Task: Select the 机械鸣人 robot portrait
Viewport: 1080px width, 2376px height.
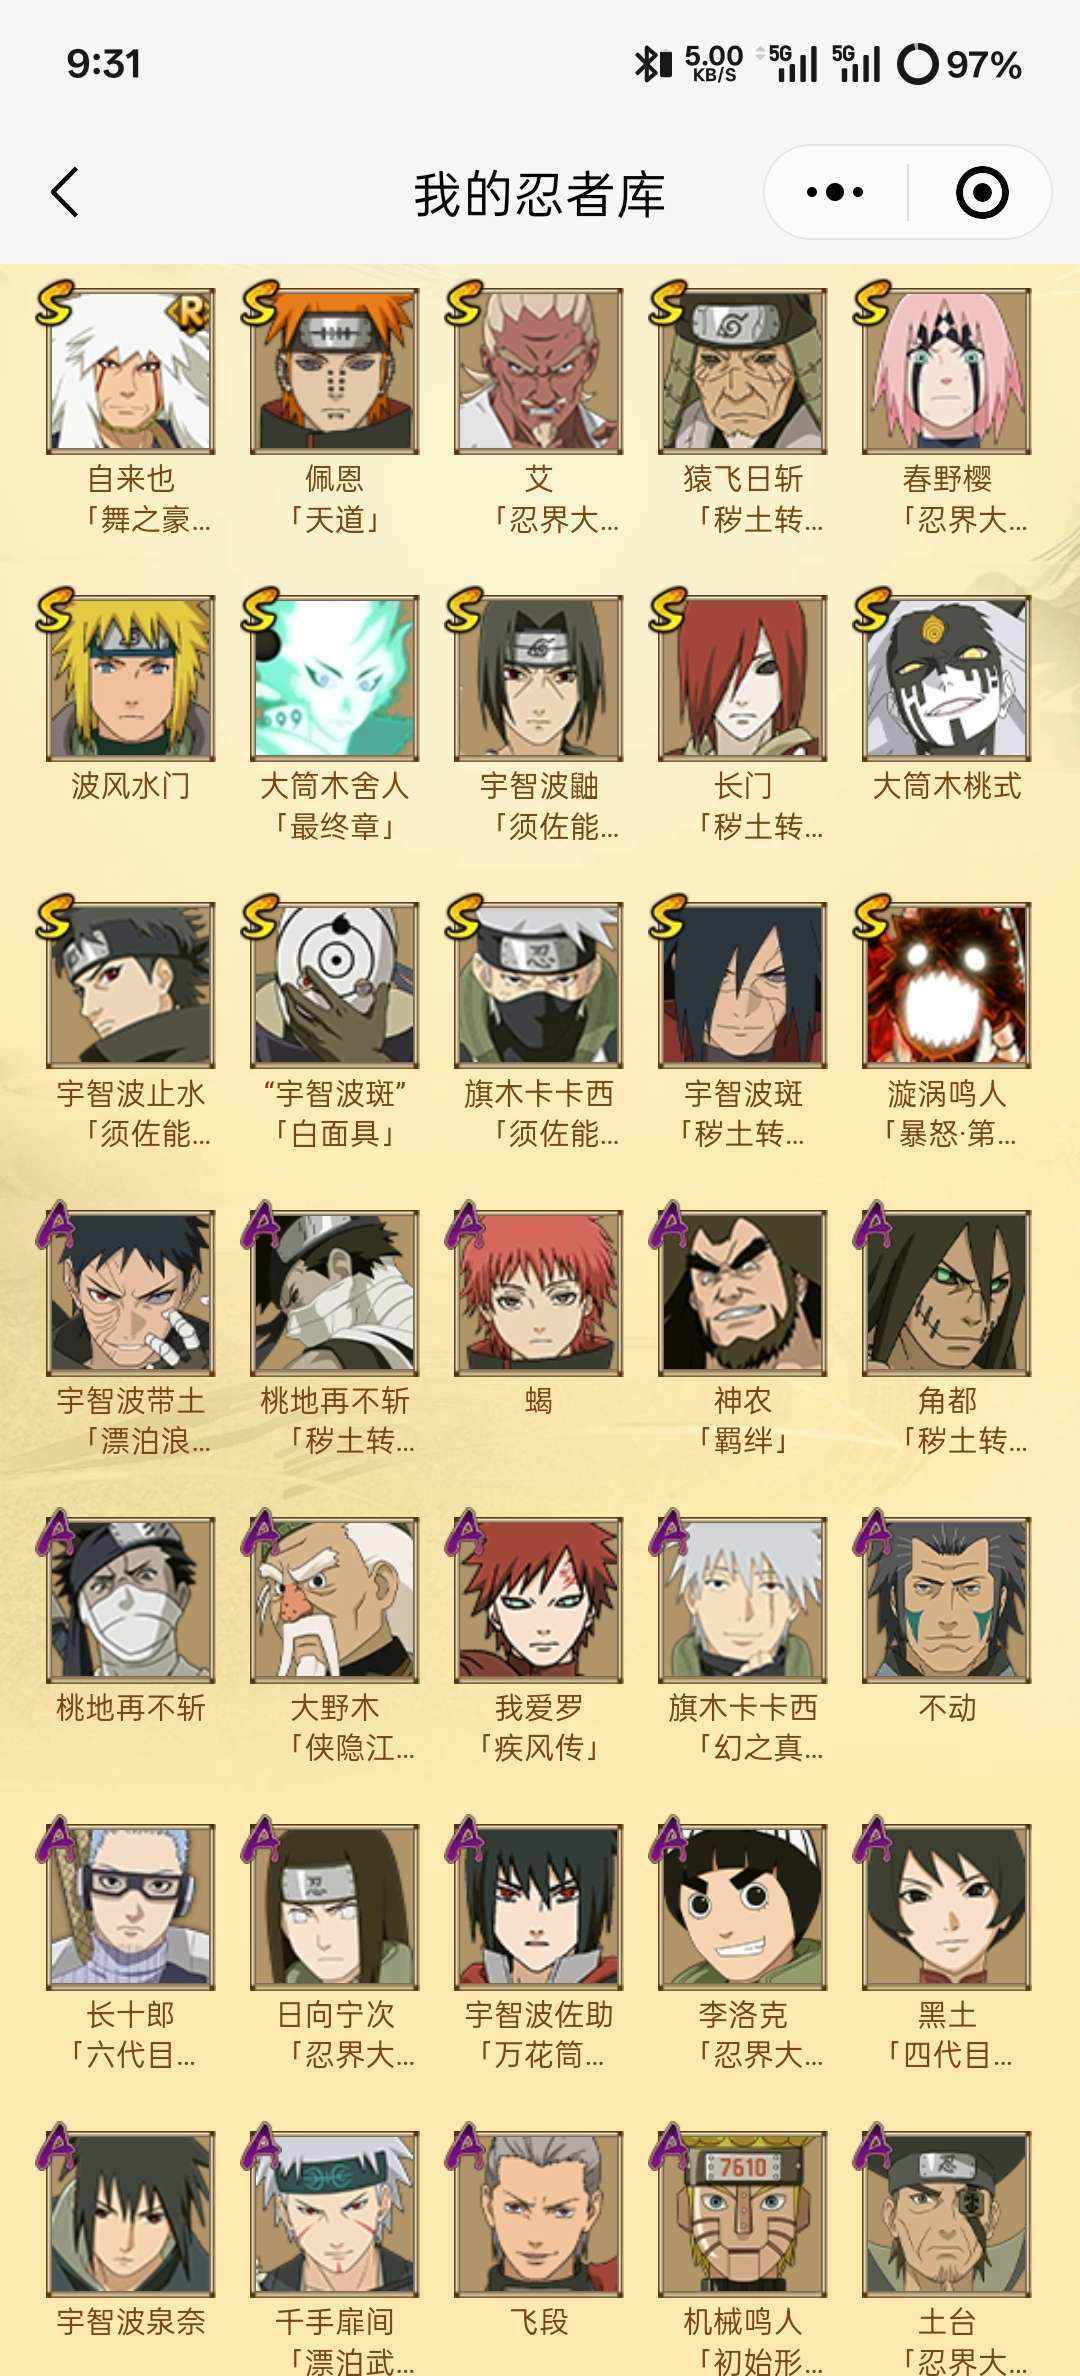Action: [x=743, y=2213]
